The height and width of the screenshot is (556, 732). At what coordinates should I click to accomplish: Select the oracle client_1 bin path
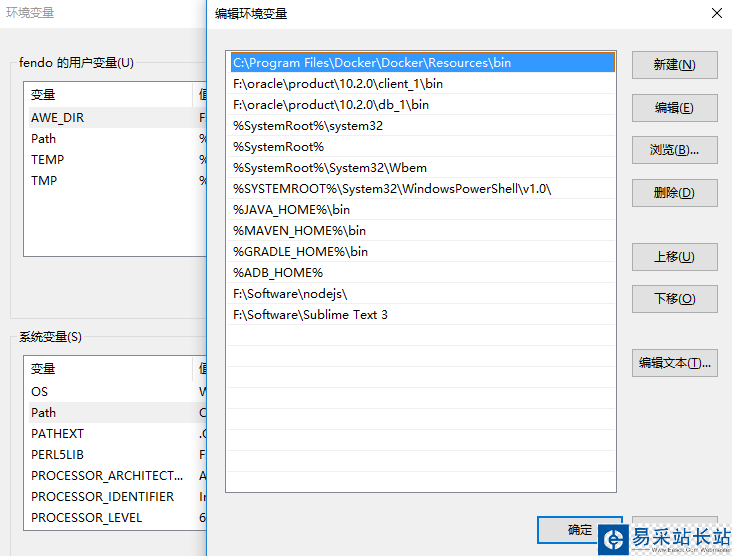pyautogui.click(x=422, y=84)
